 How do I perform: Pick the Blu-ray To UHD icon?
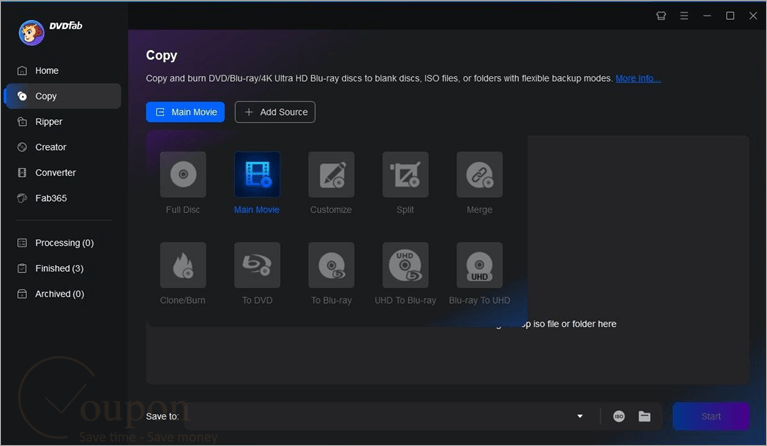tap(479, 265)
